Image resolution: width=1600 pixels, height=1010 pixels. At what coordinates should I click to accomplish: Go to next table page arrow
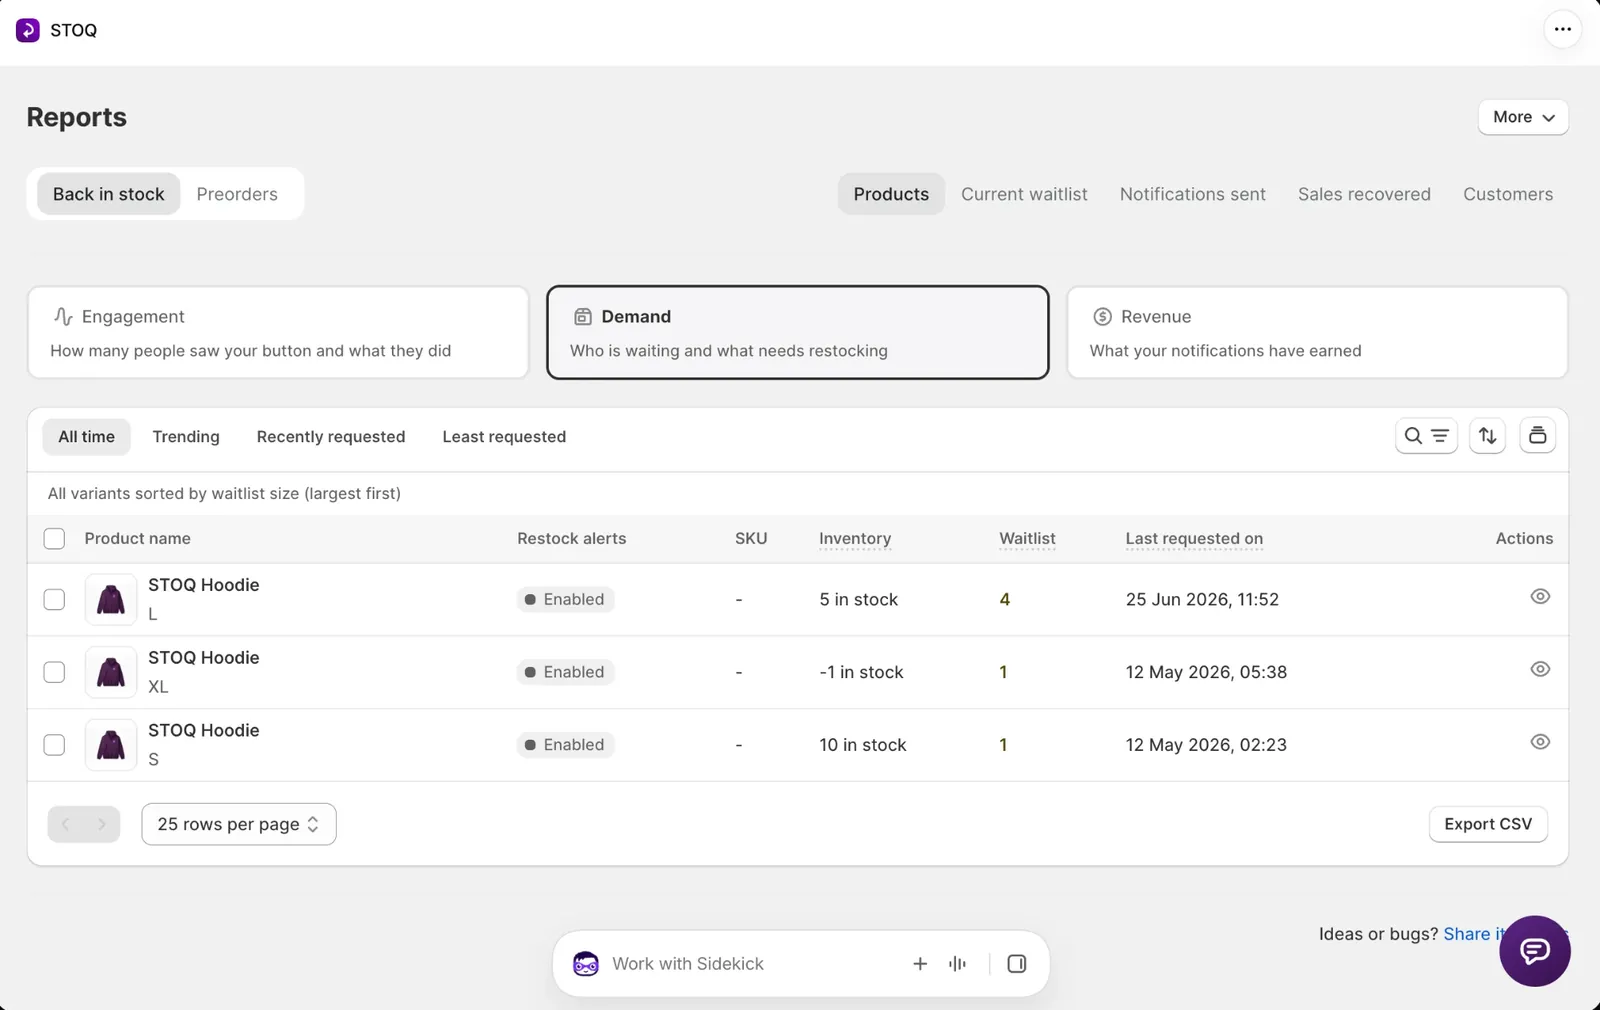tap(102, 824)
